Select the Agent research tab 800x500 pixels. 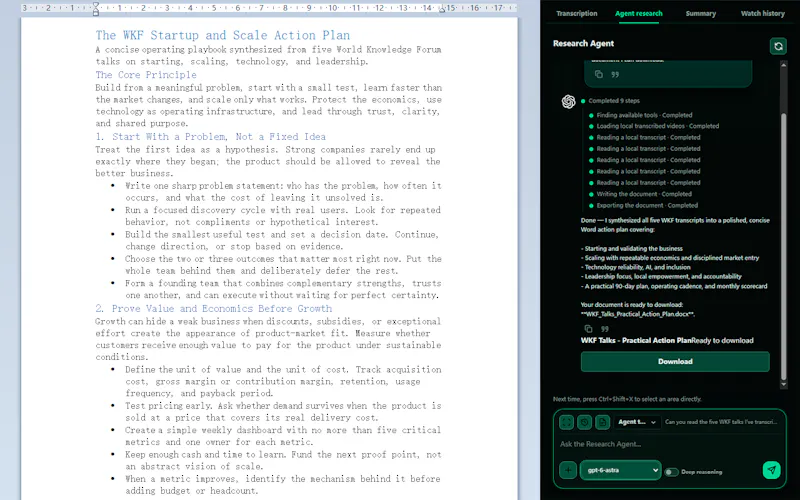(x=639, y=14)
